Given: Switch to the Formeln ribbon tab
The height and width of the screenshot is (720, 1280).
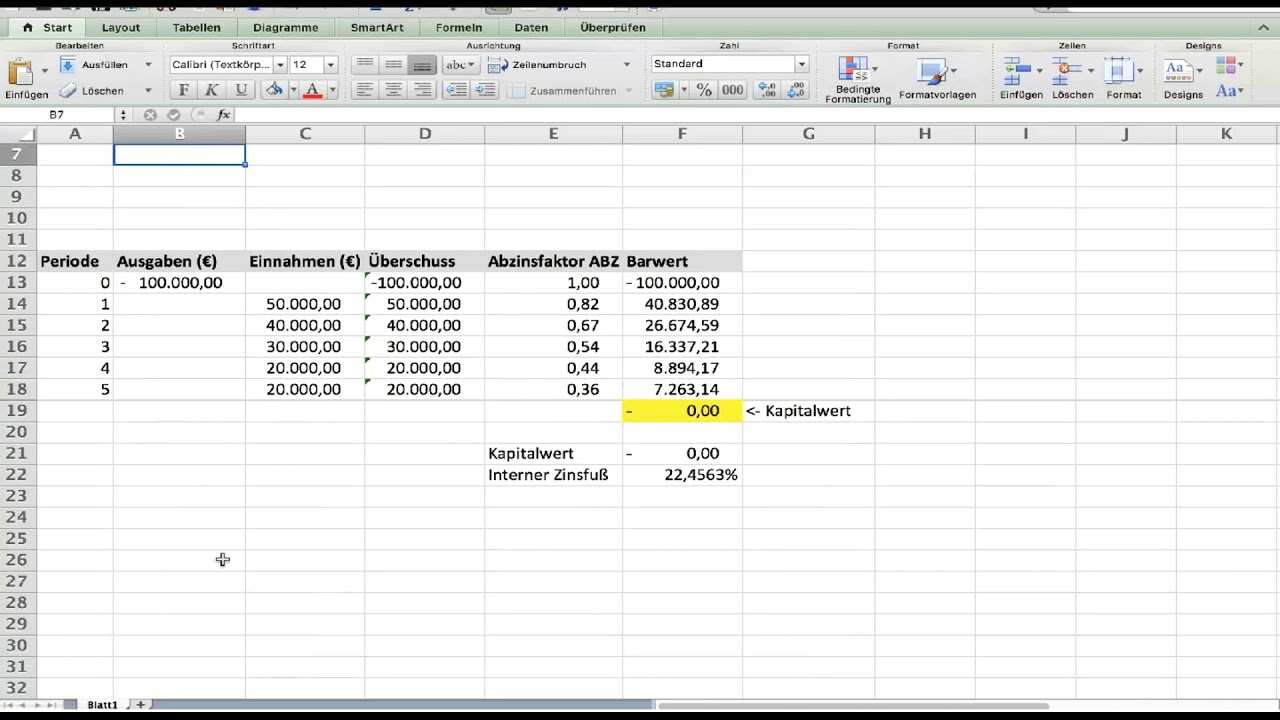Looking at the screenshot, I should [458, 27].
